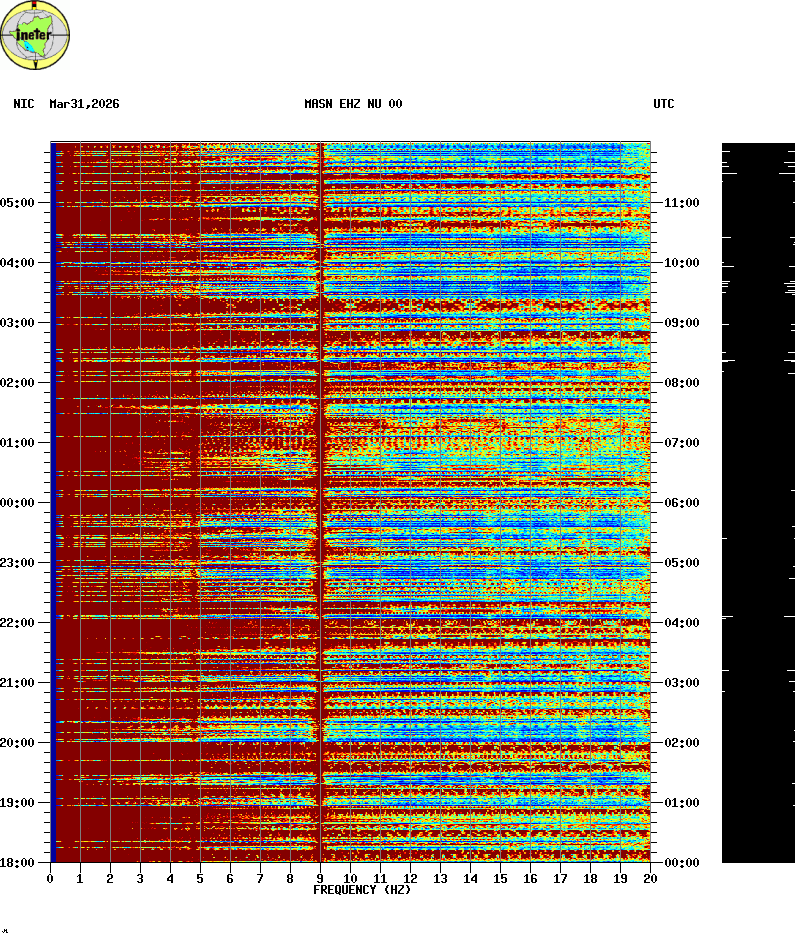Click the Ineter logo in the corner

(x=36, y=36)
